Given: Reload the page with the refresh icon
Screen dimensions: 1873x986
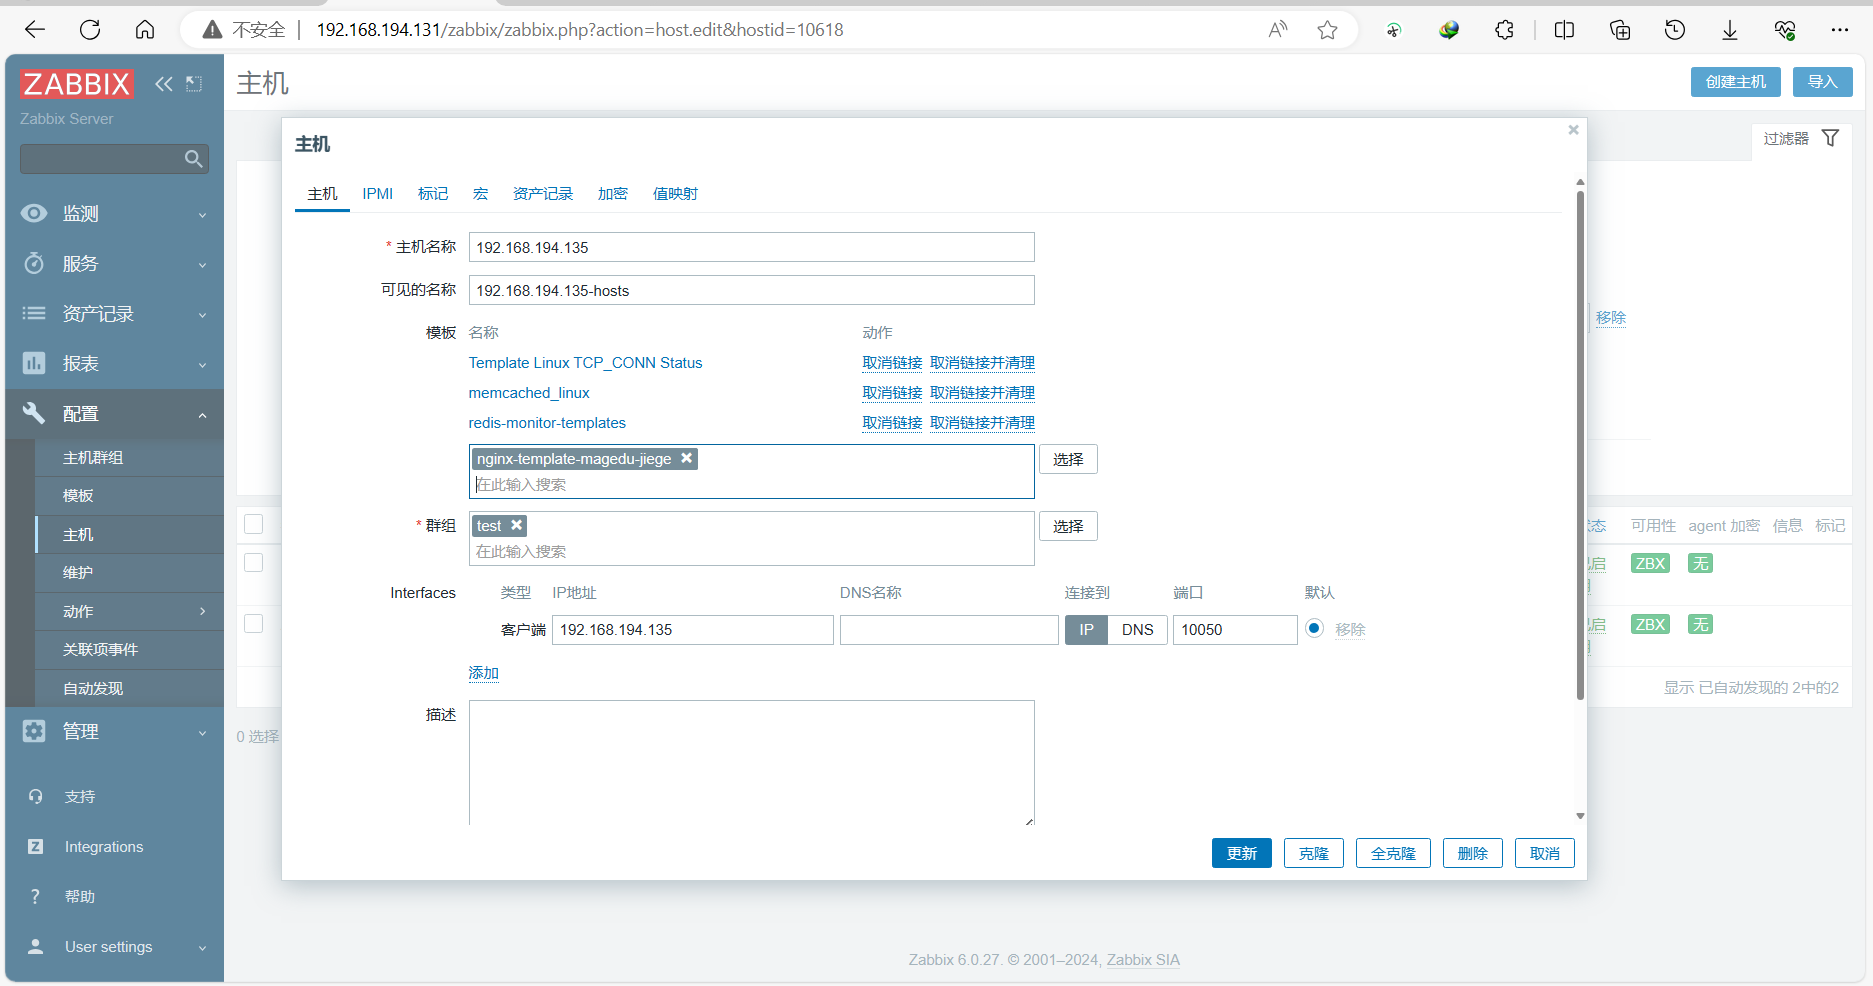Looking at the screenshot, I should coord(90,30).
